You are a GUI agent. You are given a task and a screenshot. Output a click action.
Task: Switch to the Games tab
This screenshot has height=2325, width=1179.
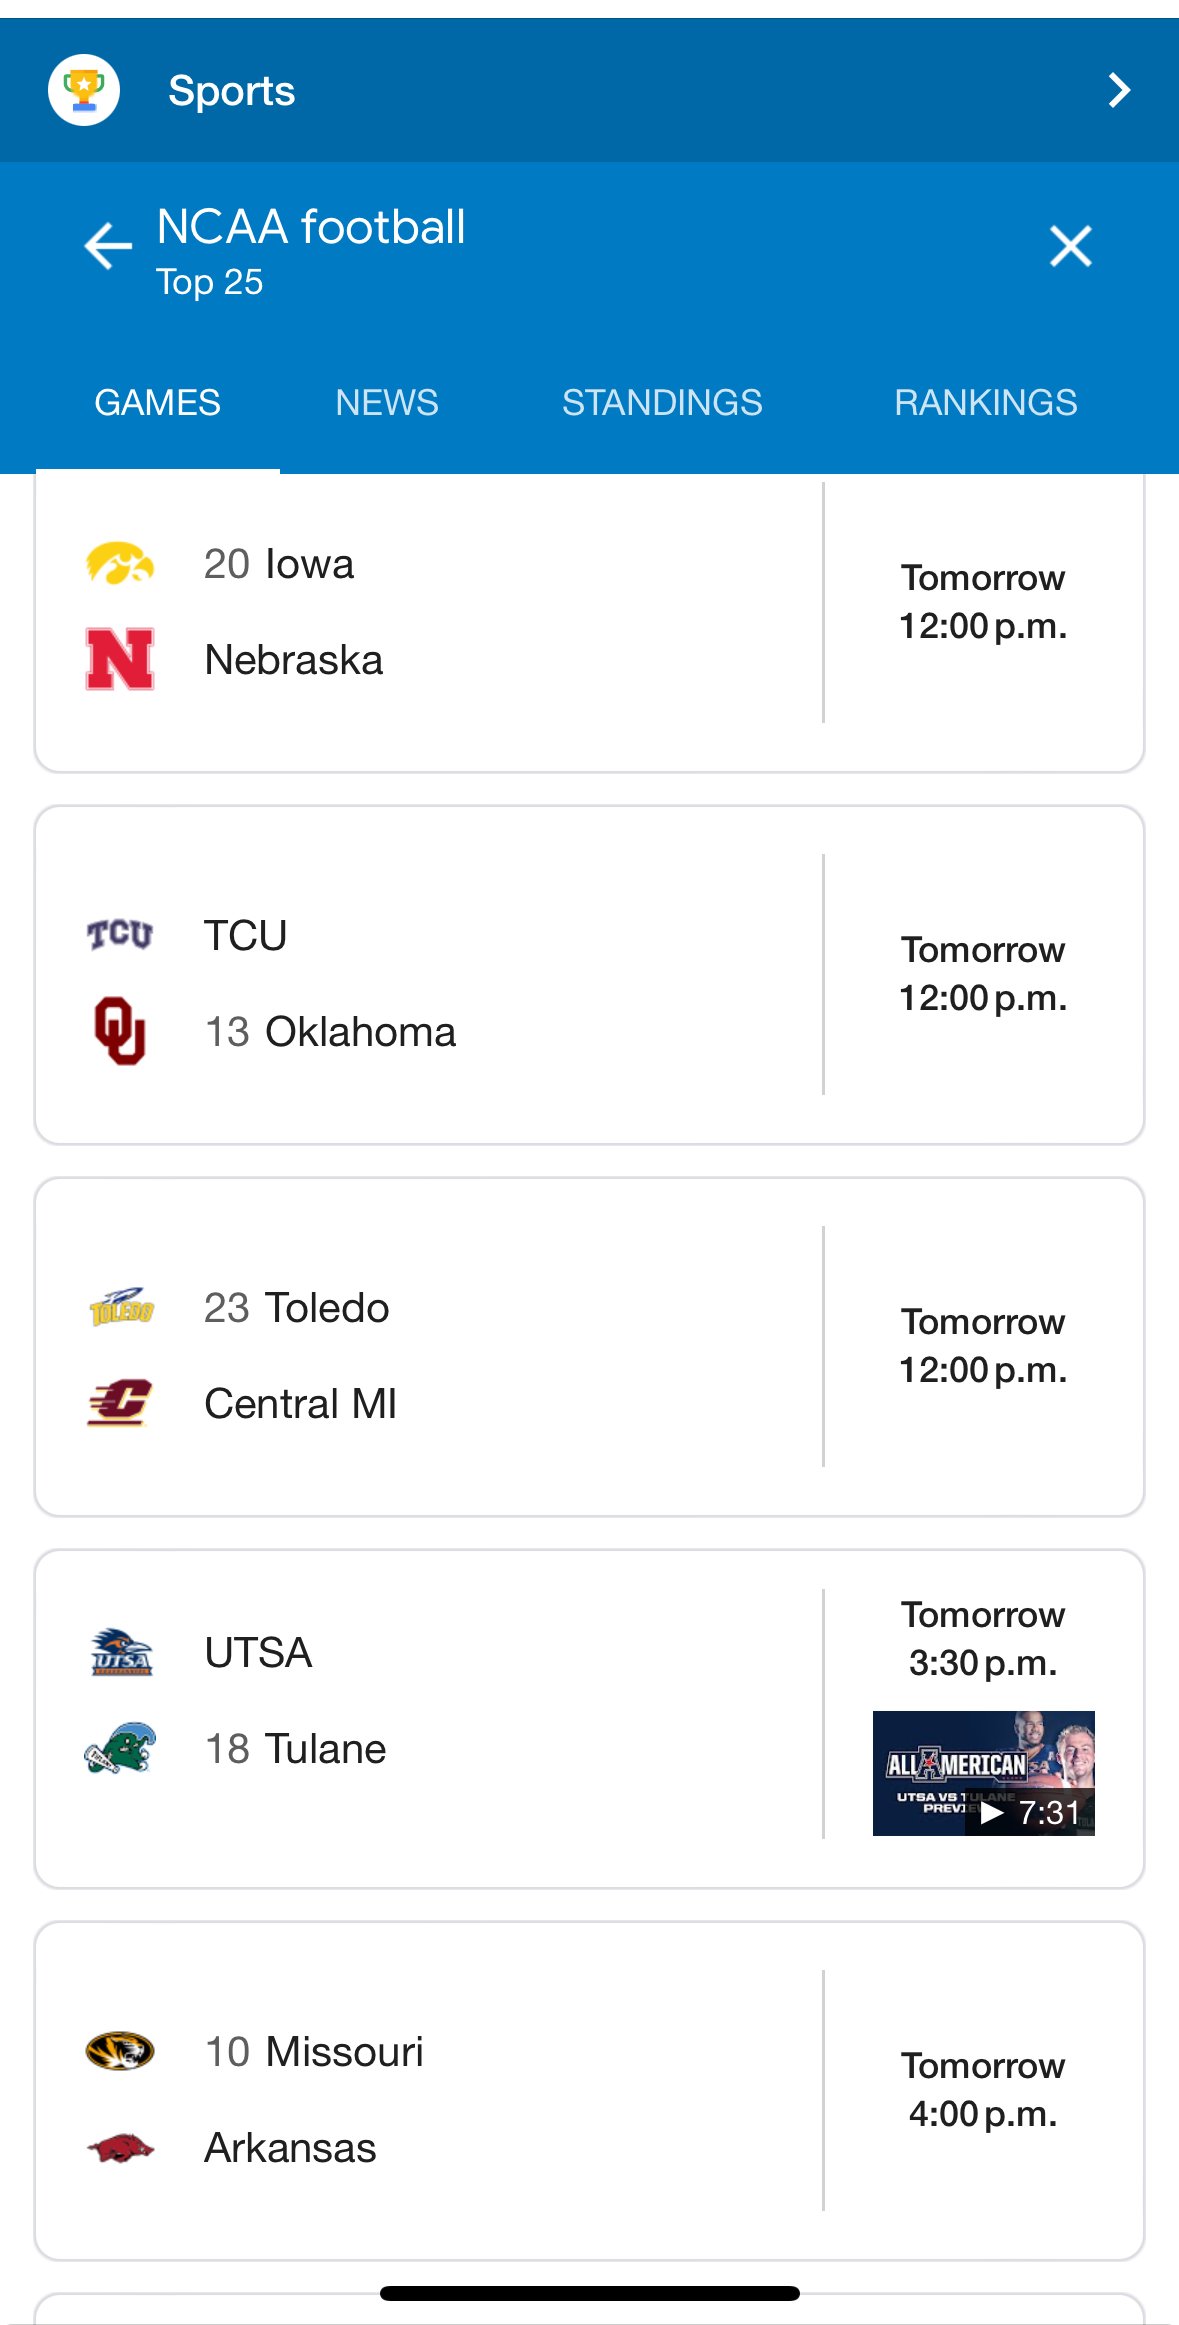pyautogui.click(x=157, y=402)
